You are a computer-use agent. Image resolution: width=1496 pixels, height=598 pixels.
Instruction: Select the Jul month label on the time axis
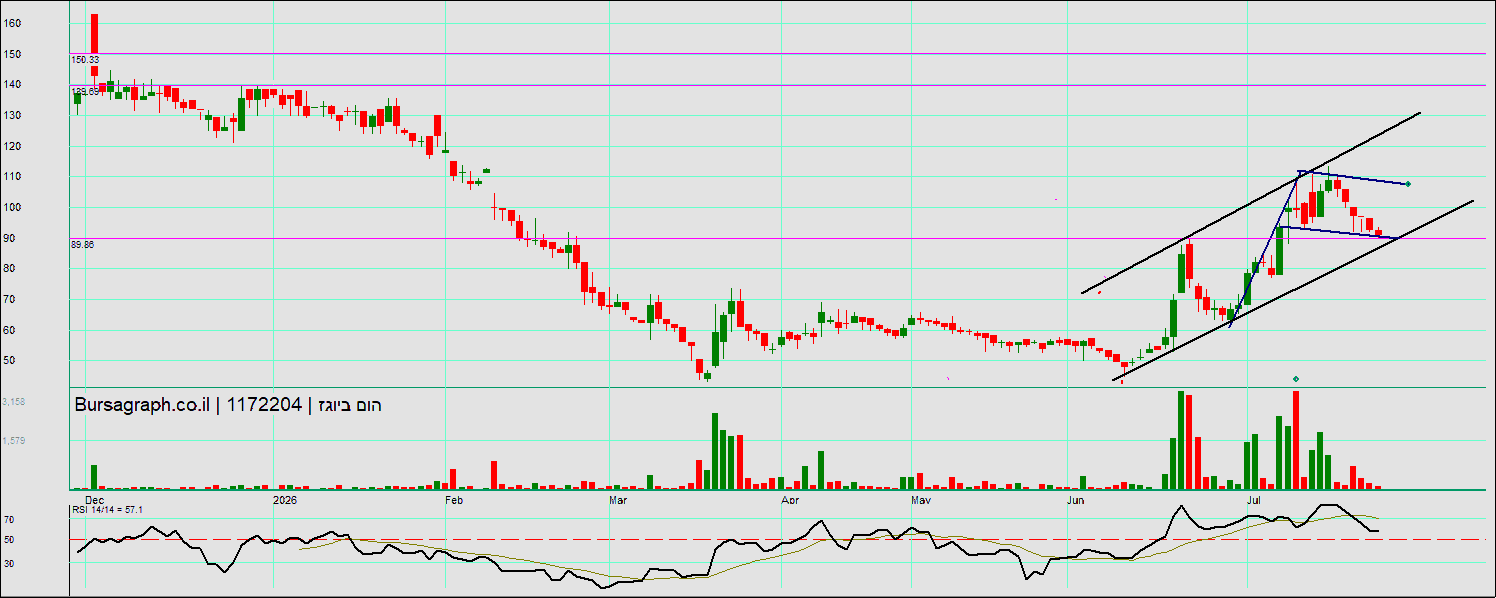point(1254,498)
